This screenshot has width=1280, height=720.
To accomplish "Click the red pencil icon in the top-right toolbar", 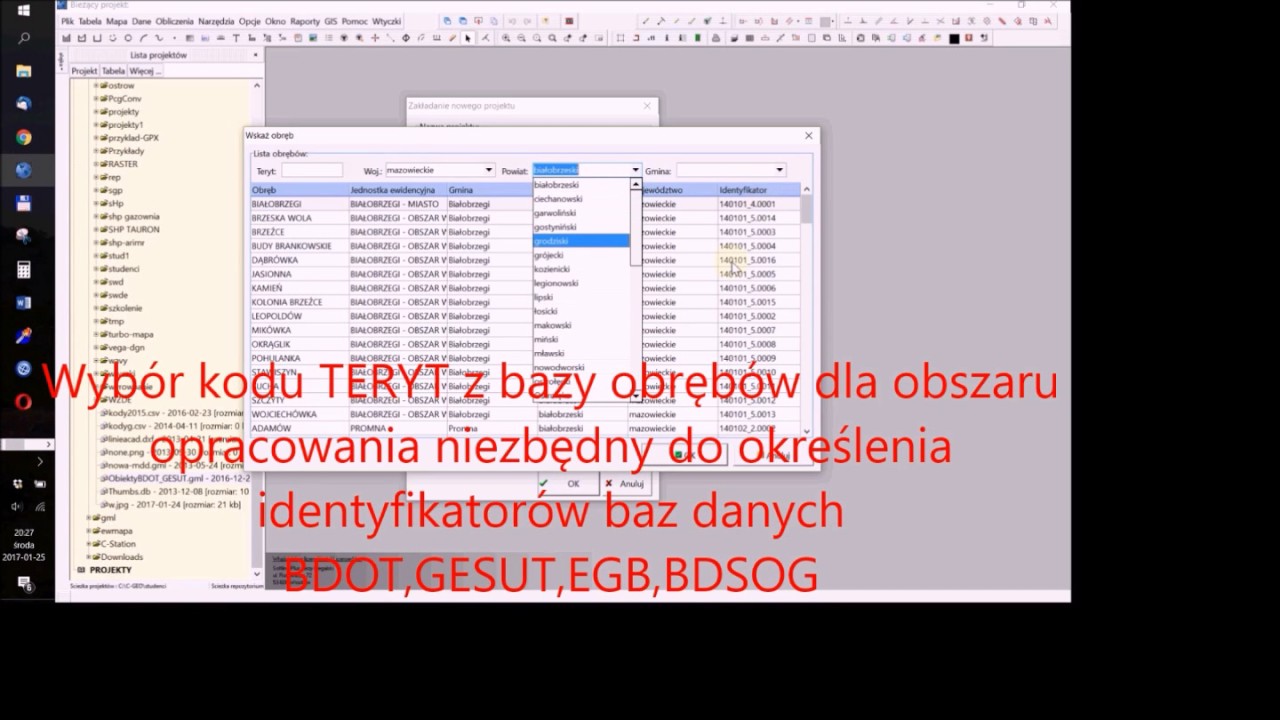I will (1002, 21).
